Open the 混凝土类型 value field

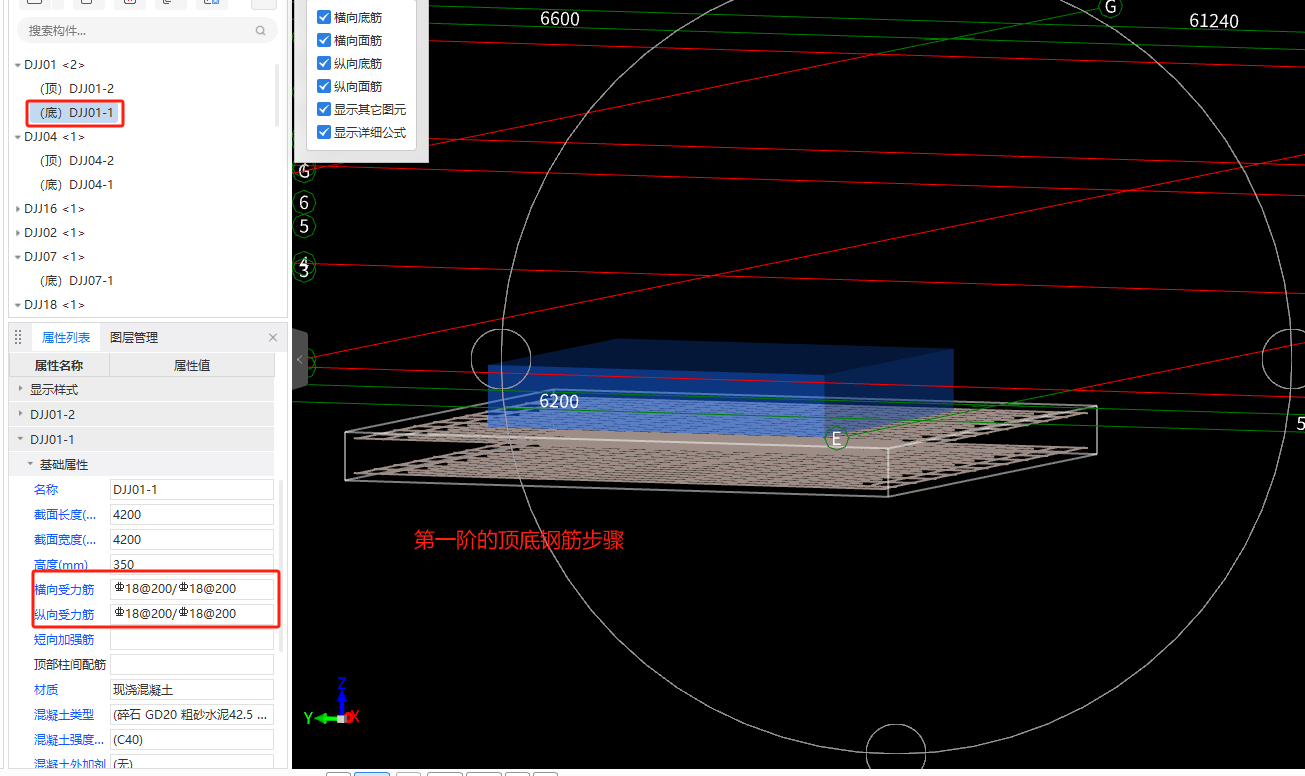coord(192,714)
